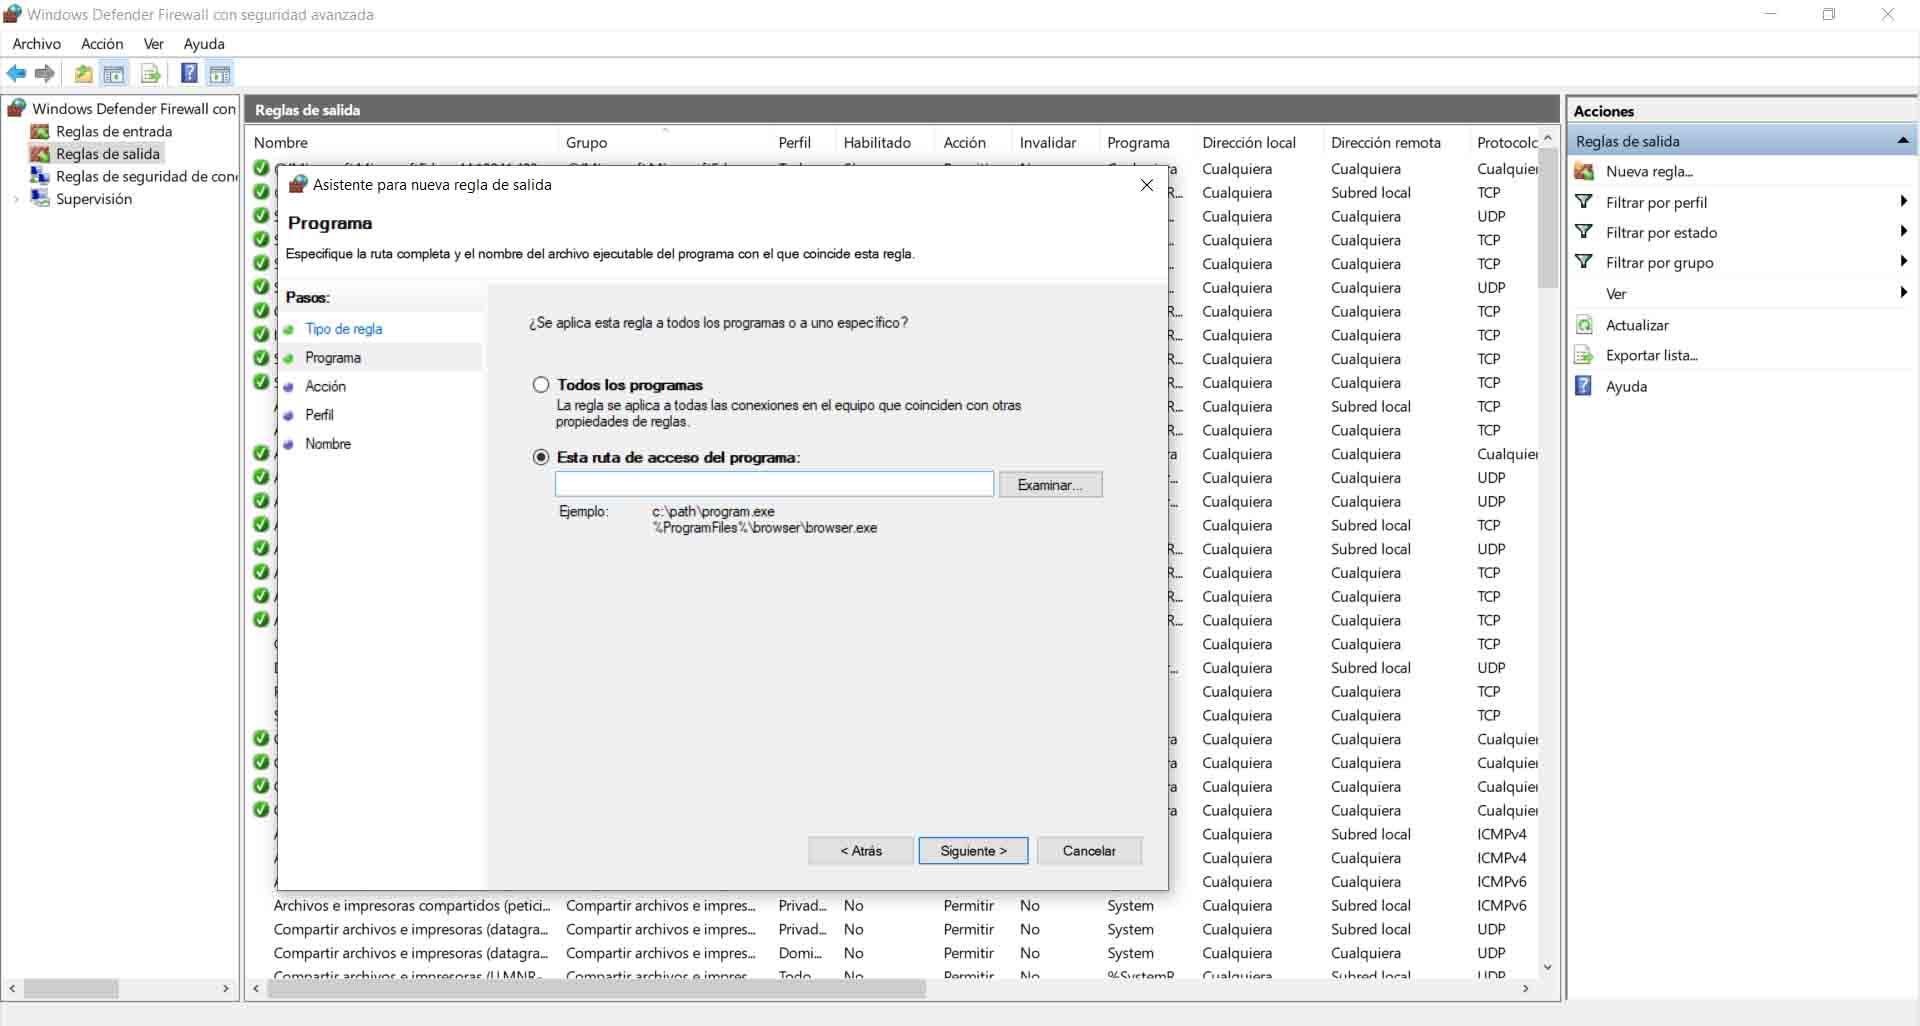The image size is (1920, 1026).
Task: Click the application icon in the title bar
Action: coord(13,14)
